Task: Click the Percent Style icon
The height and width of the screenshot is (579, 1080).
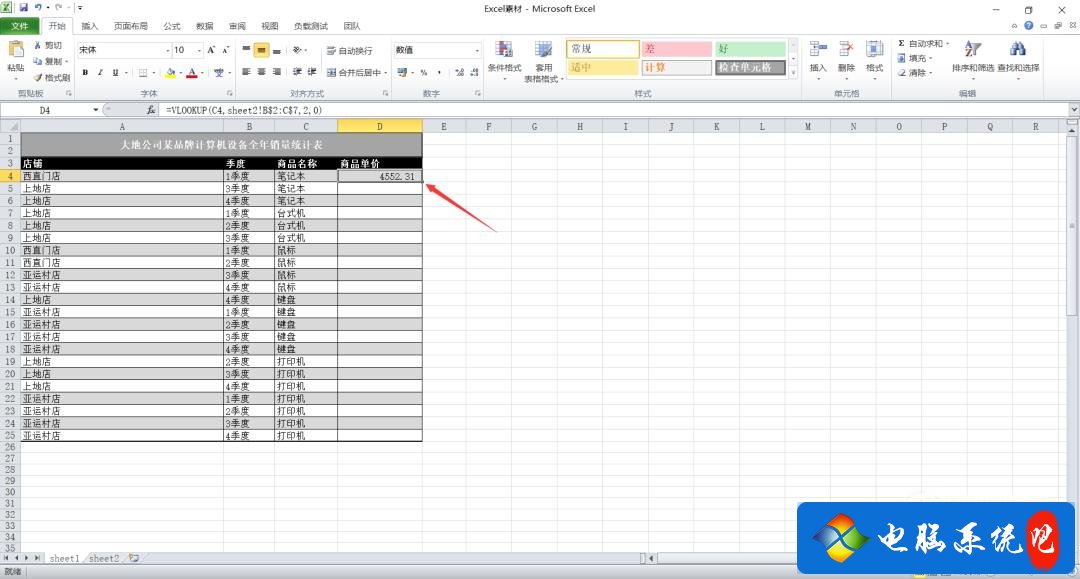Action: (x=424, y=72)
